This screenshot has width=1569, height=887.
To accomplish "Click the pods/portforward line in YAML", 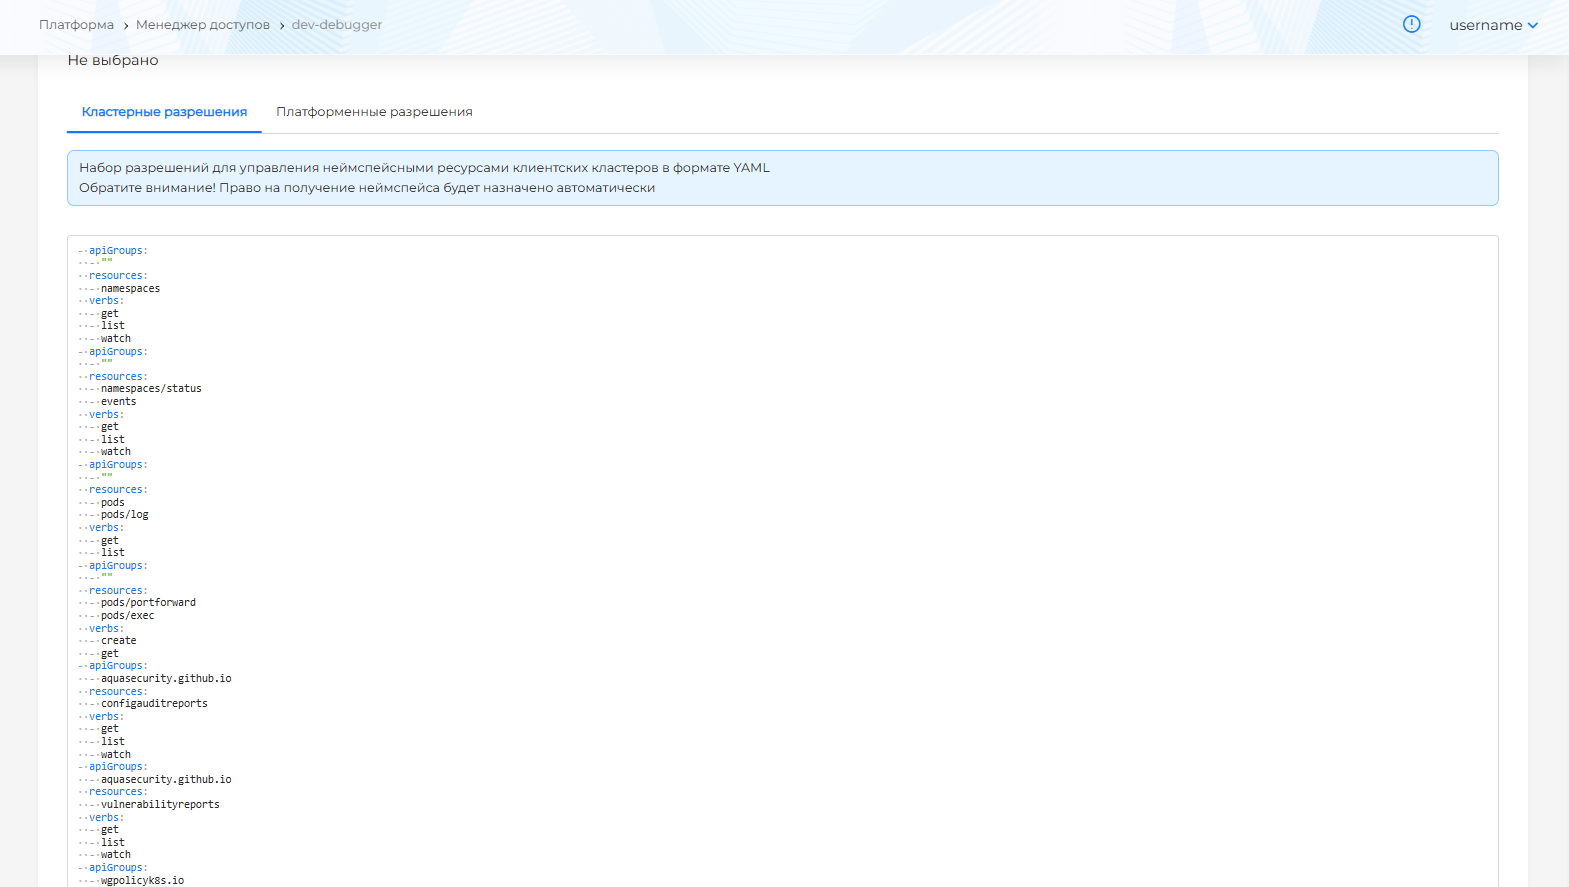I will pos(148,603).
